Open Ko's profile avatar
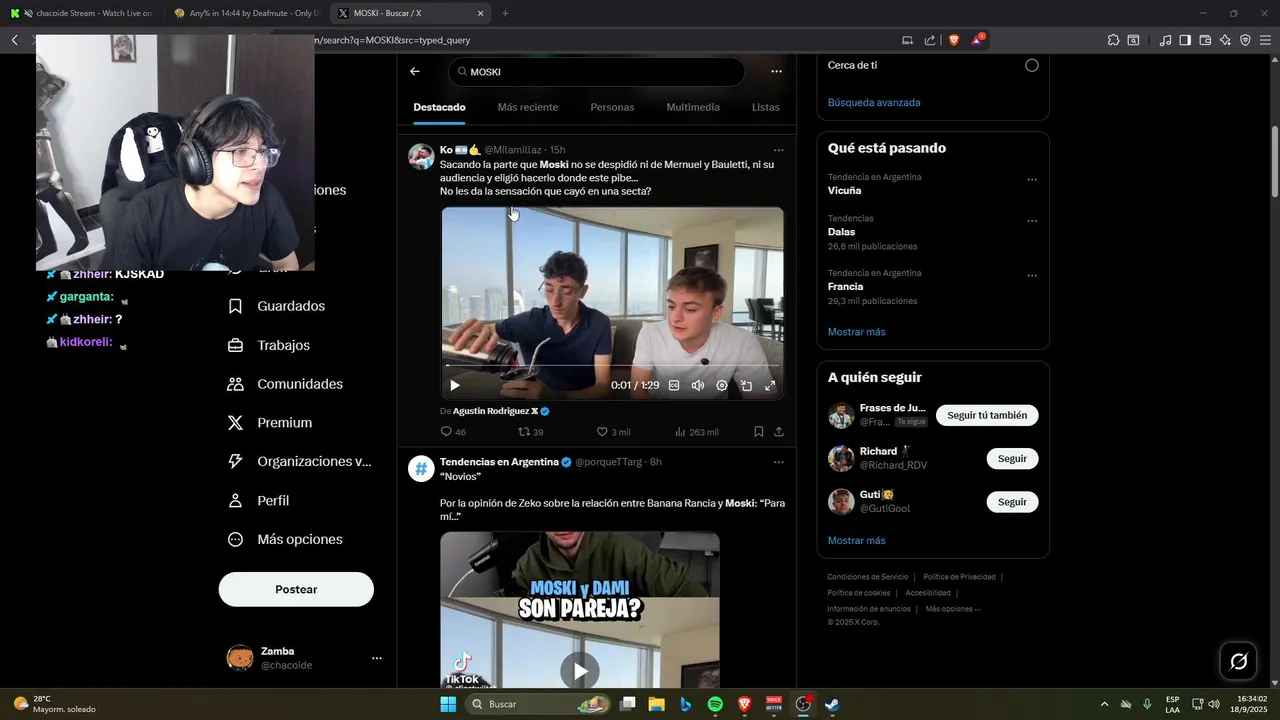This screenshot has width=1280, height=720. point(421,156)
